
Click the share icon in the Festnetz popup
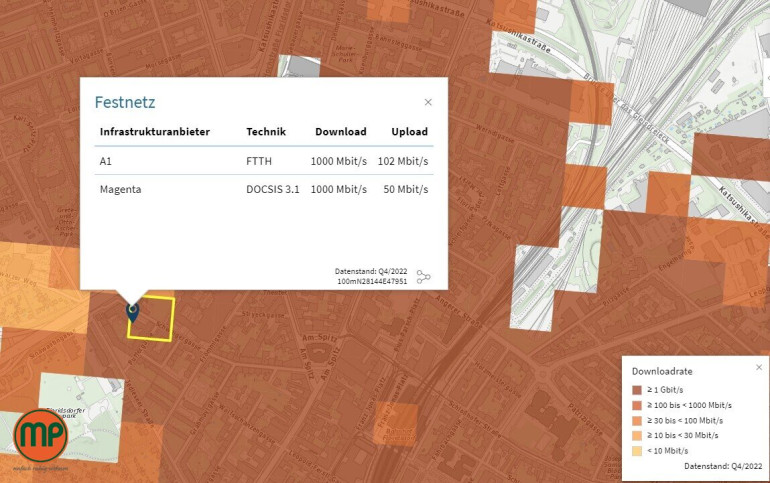point(424,277)
